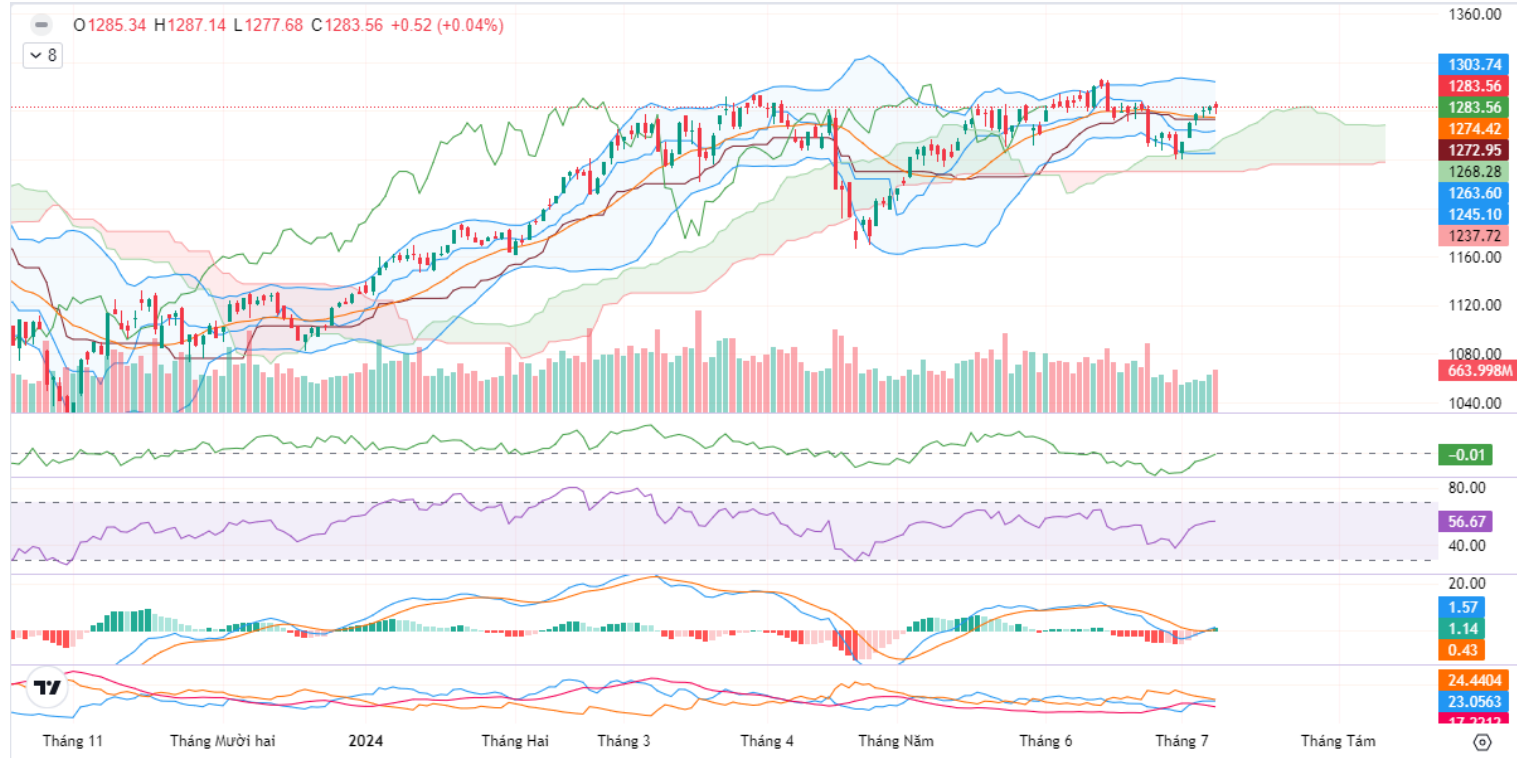Expand the 8 indicators legend
This screenshot has width=1517, height=758.
pyautogui.click(x=43, y=56)
